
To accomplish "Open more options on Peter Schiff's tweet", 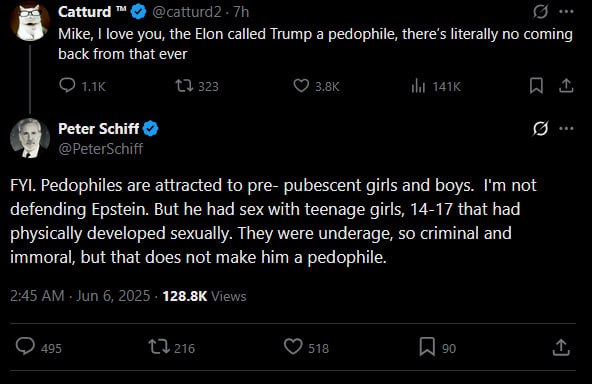I will click(566, 128).
